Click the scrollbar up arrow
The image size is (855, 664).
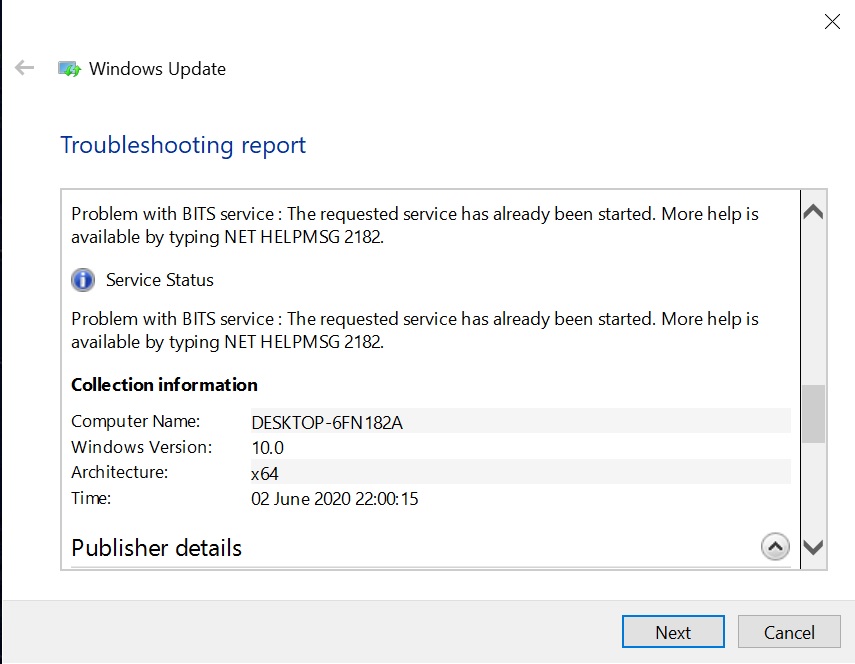click(x=813, y=212)
